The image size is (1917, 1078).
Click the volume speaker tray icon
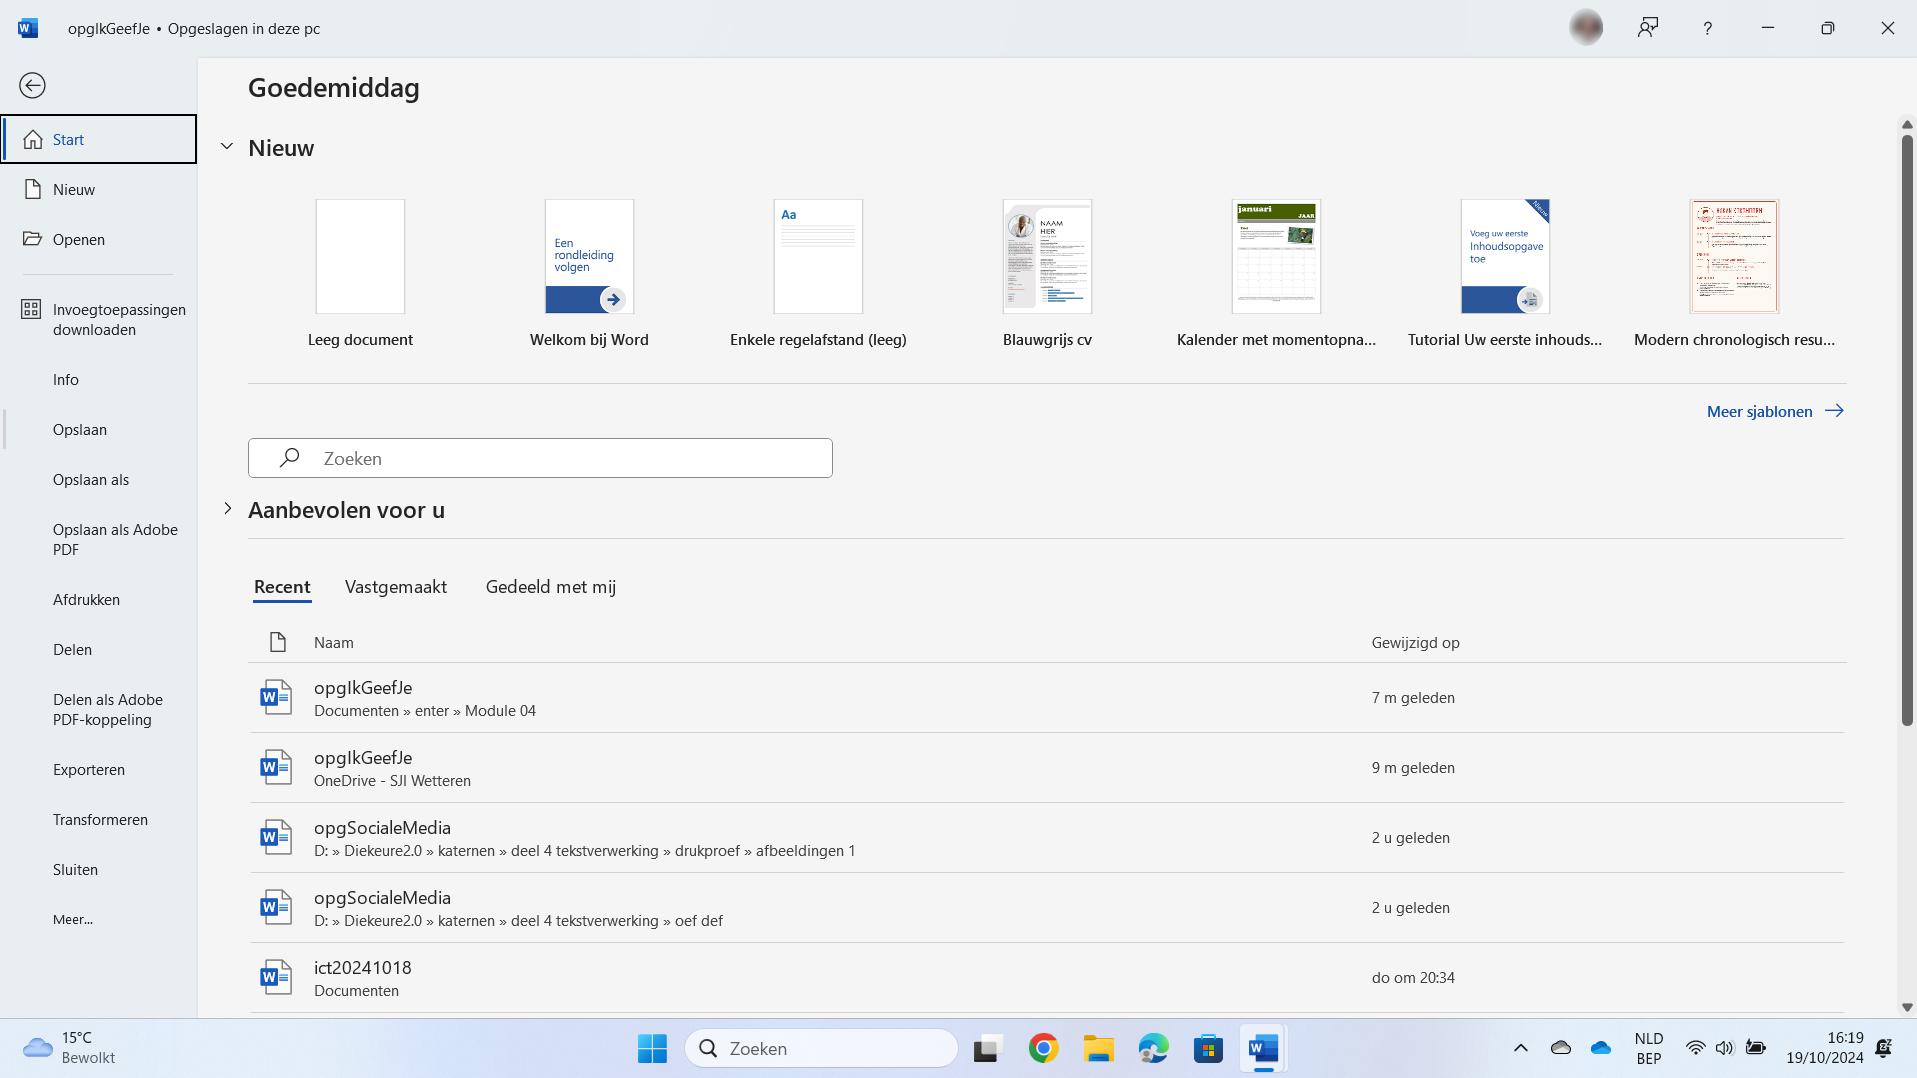(1724, 1049)
